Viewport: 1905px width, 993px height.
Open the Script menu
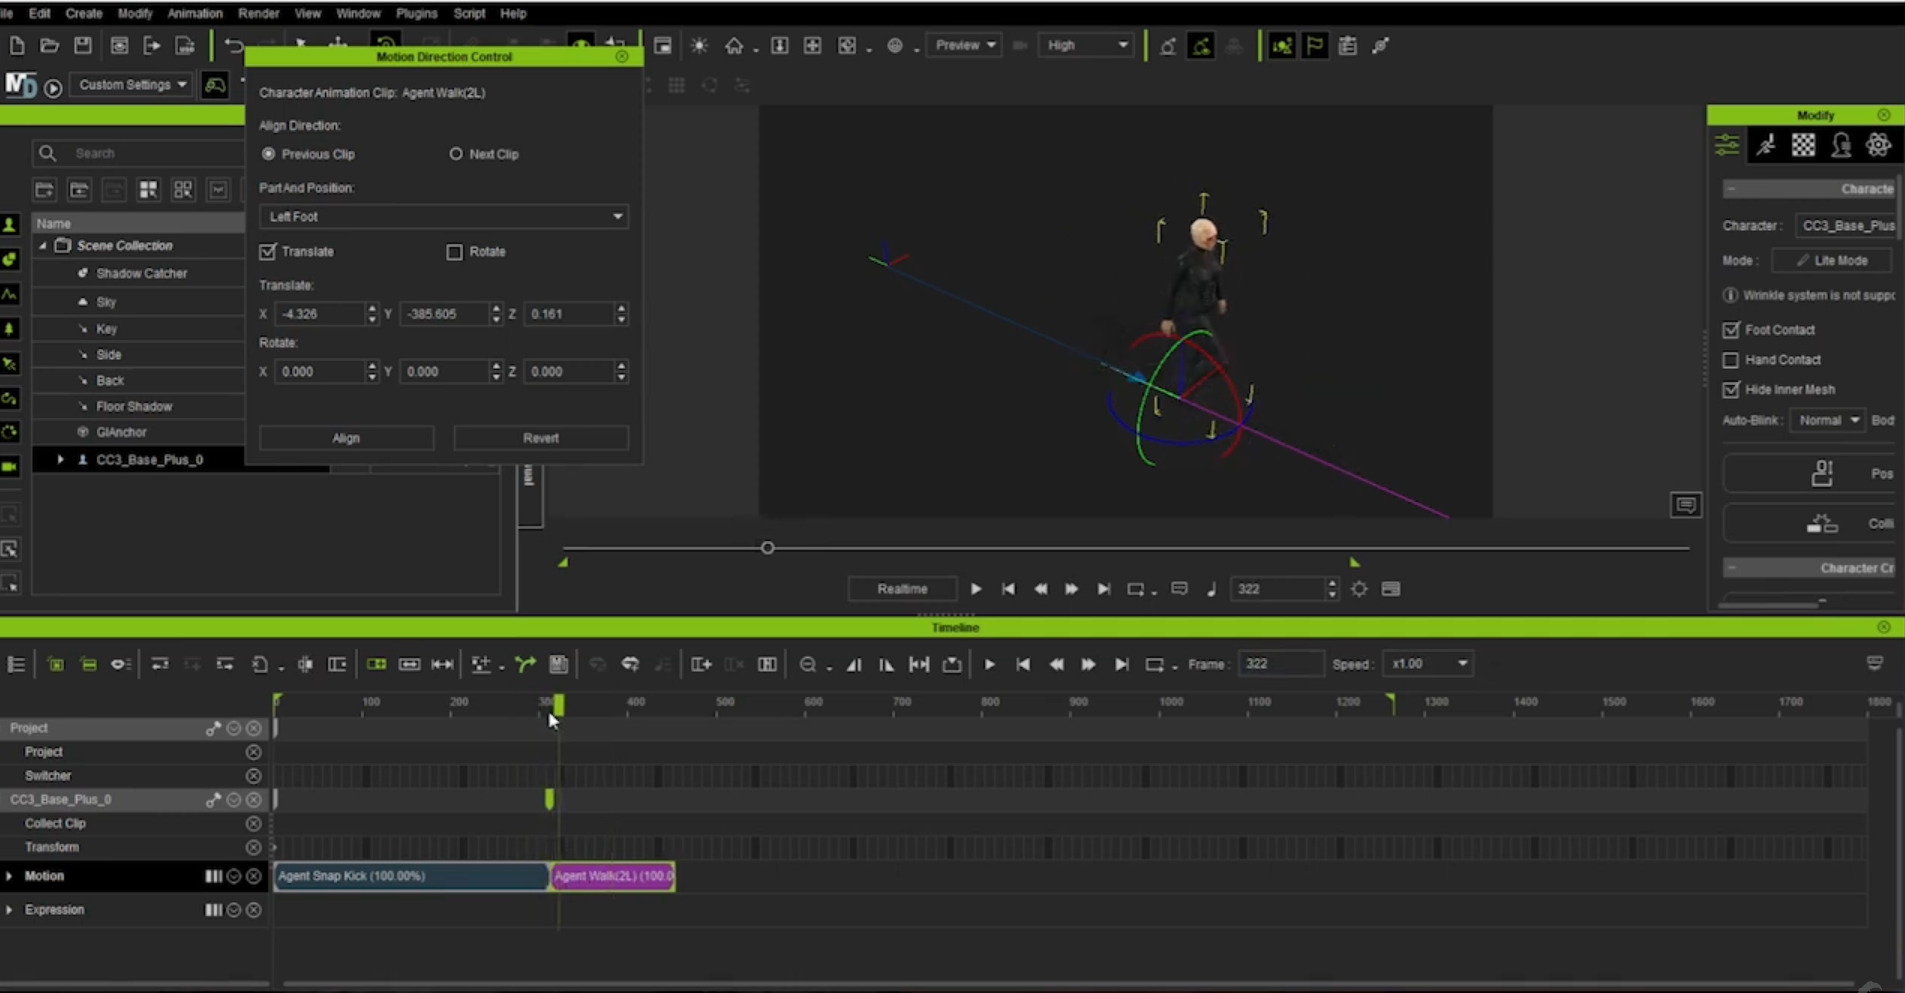click(469, 13)
